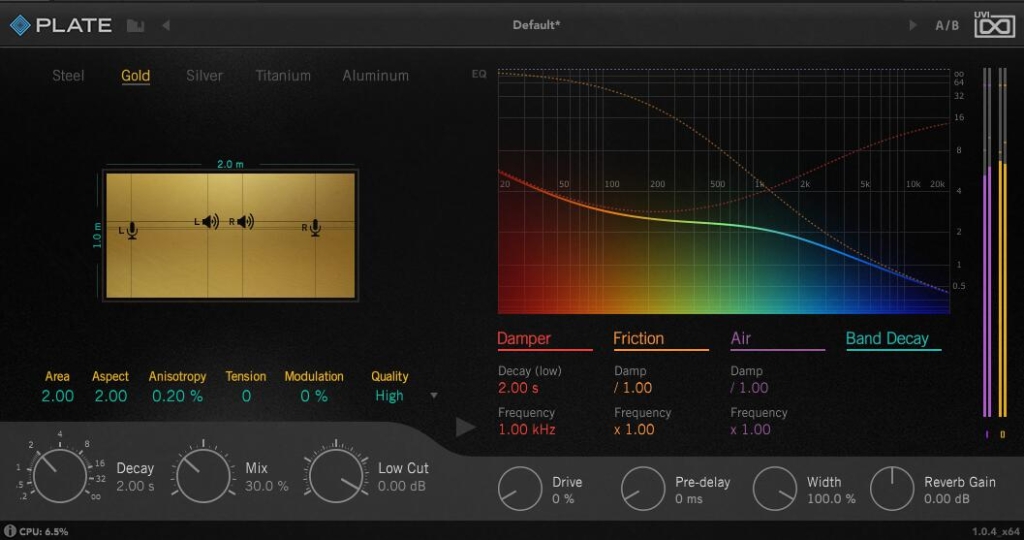Click the Low Cut readout 0.00 dB
The width and height of the screenshot is (1024, 540).
(402, 486)
